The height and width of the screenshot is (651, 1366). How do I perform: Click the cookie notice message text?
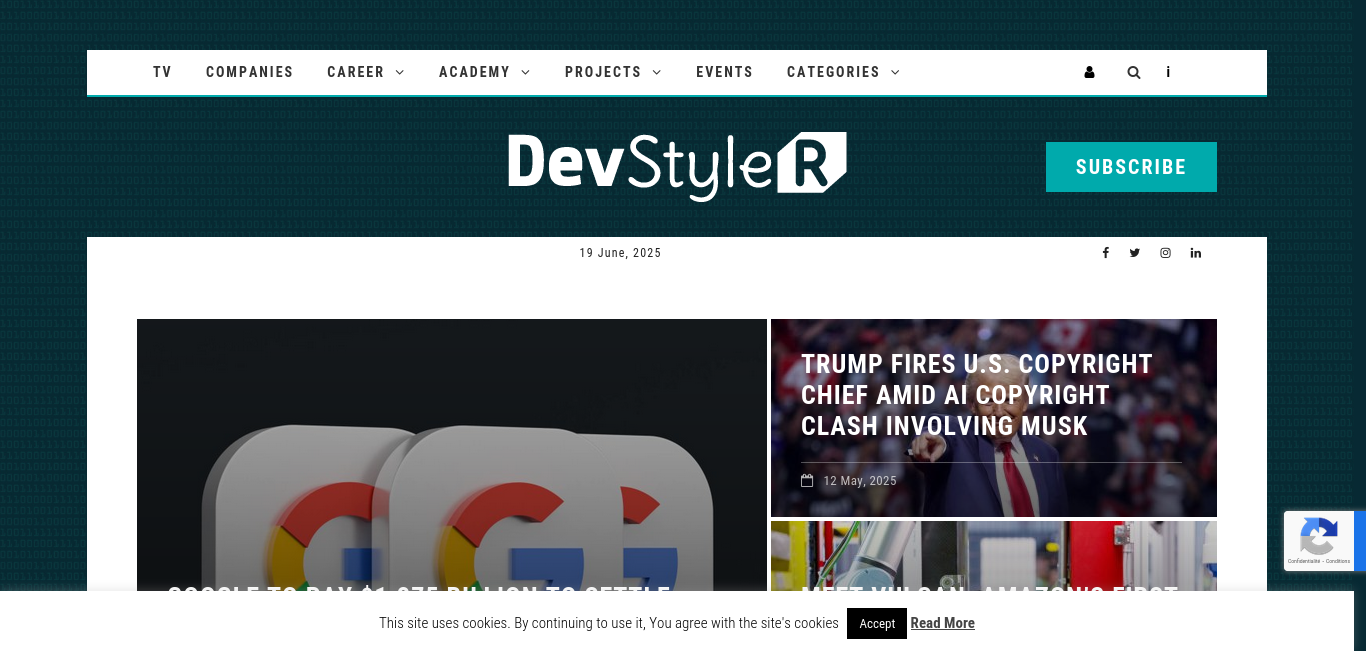pyautogui.click(x=609, y=623)
